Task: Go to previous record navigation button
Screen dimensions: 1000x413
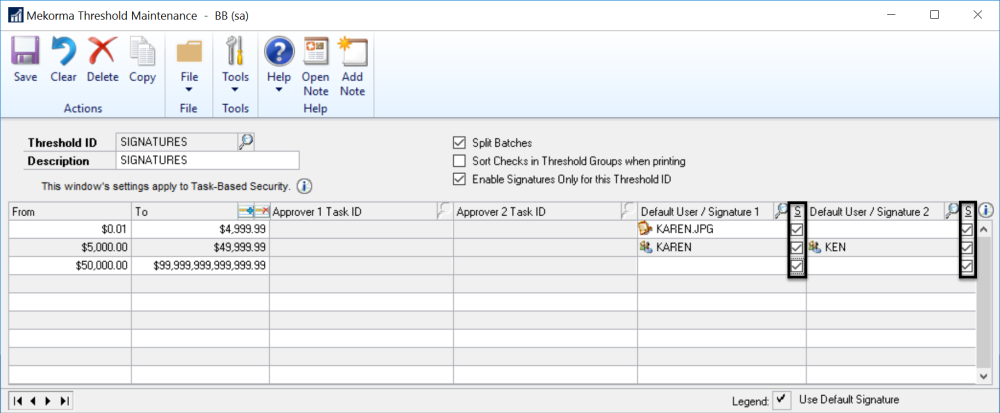Action: point(33,401)
